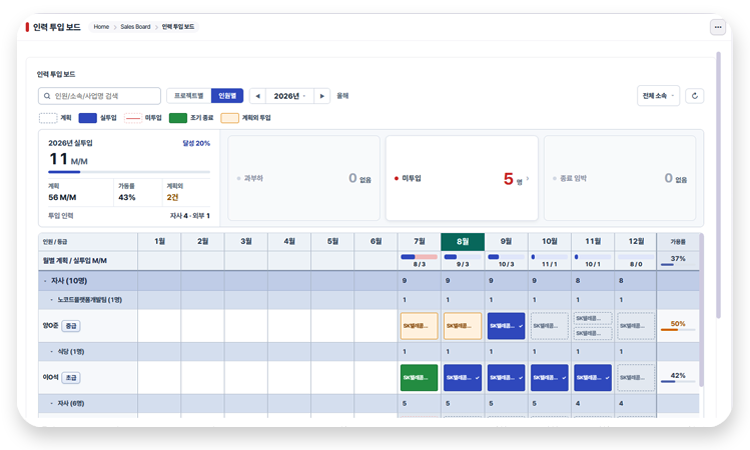Select the 1월 column header
This screenshot has height=450, width=750.
click(x=159, y=241)
